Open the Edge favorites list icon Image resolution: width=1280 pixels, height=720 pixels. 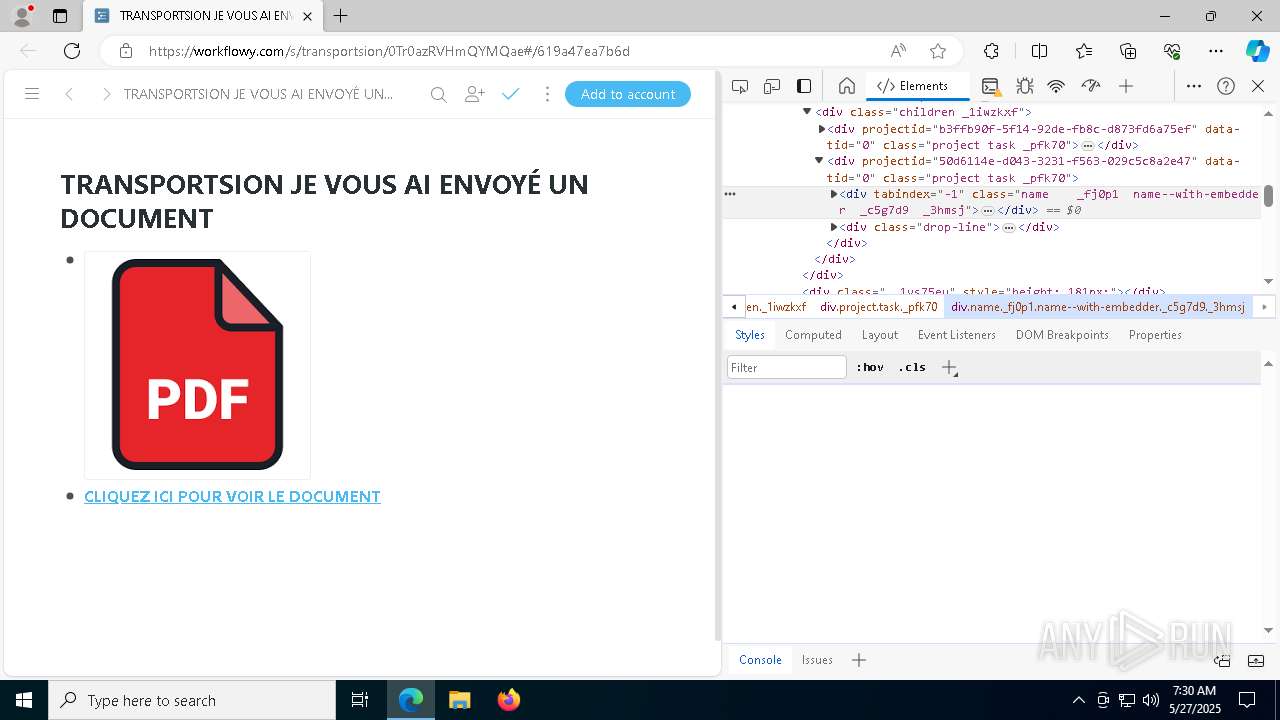point(1084,51)
